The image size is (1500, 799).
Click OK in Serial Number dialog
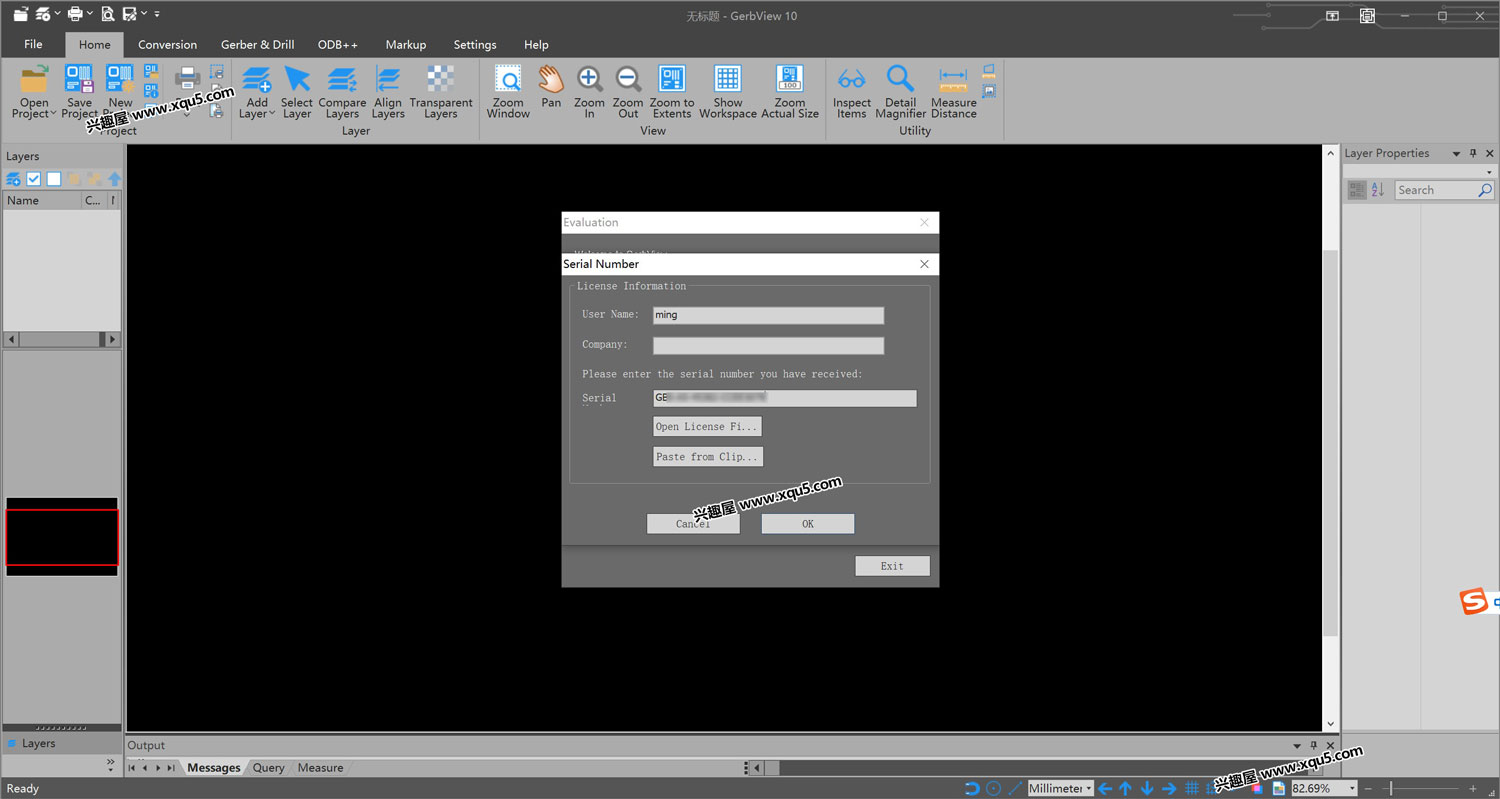[x=808, y=524]
